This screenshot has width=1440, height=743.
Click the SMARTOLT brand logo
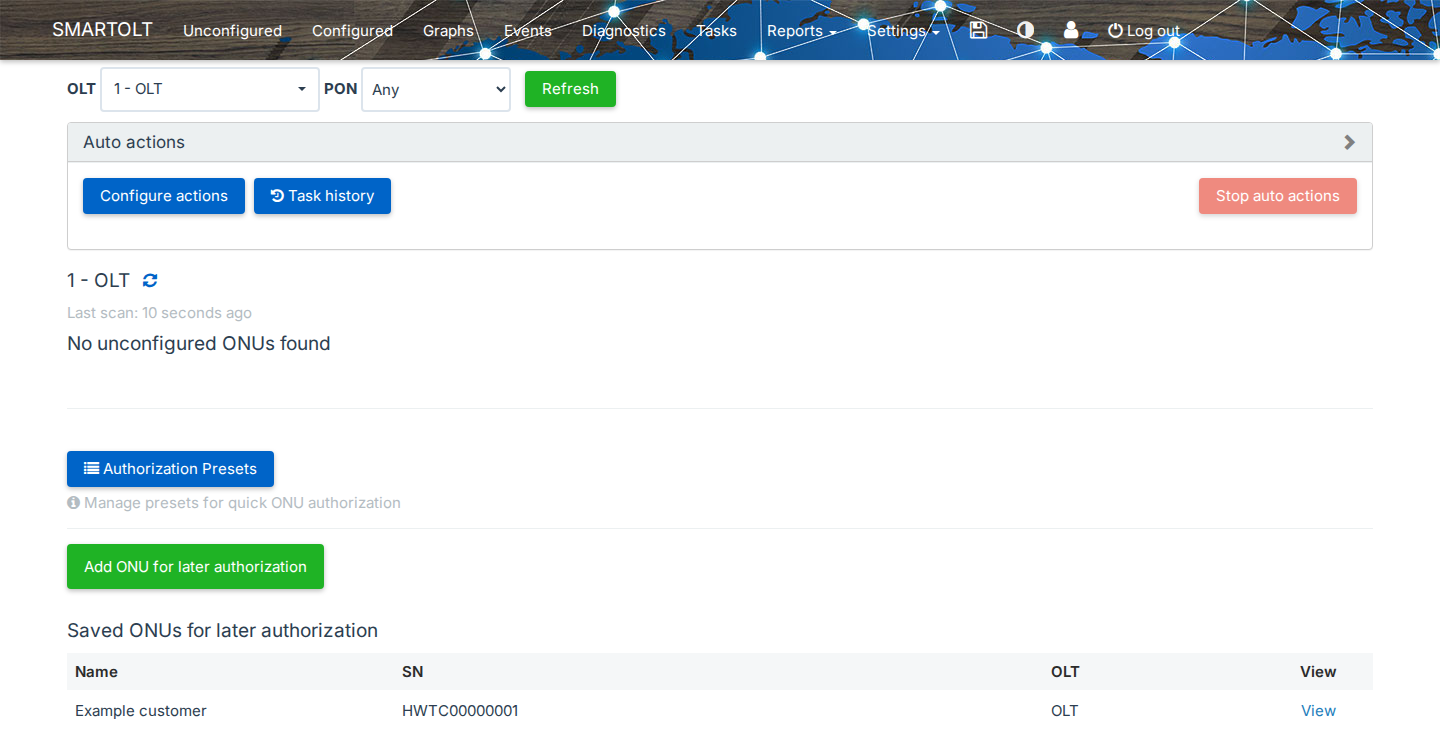click(x=102, y=29)
